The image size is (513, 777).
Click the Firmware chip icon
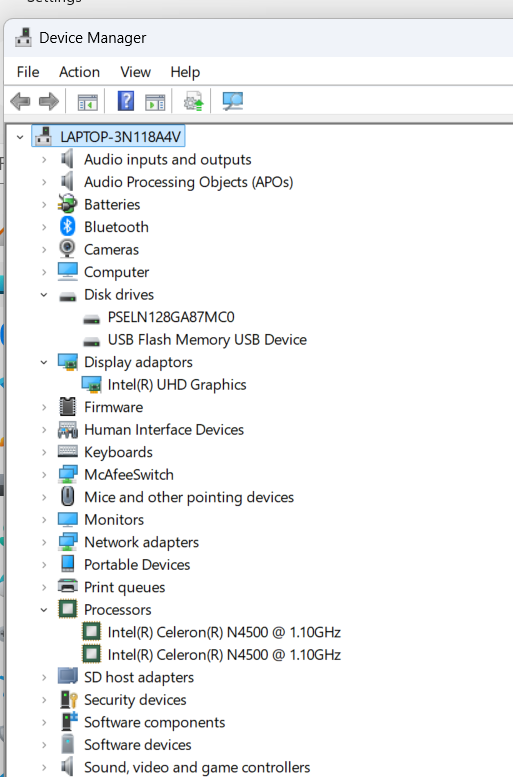tap(67, 407)
